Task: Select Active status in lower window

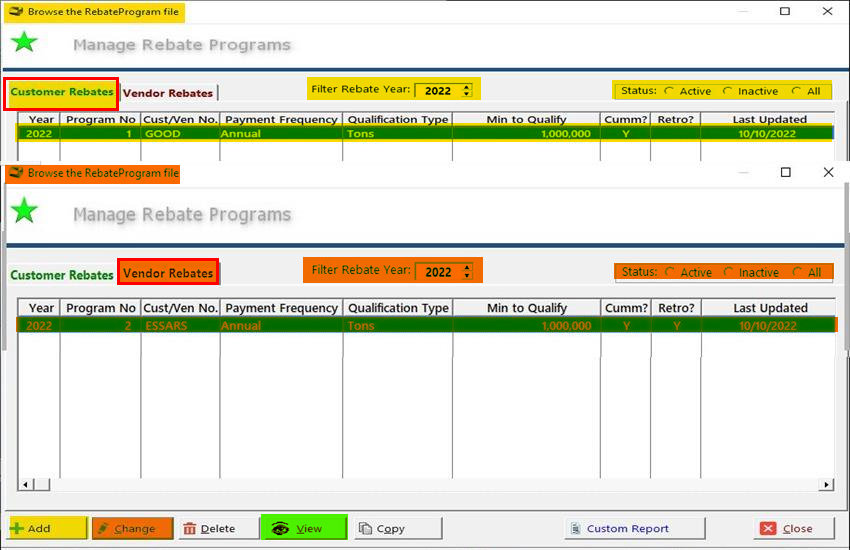Action: 670,272
